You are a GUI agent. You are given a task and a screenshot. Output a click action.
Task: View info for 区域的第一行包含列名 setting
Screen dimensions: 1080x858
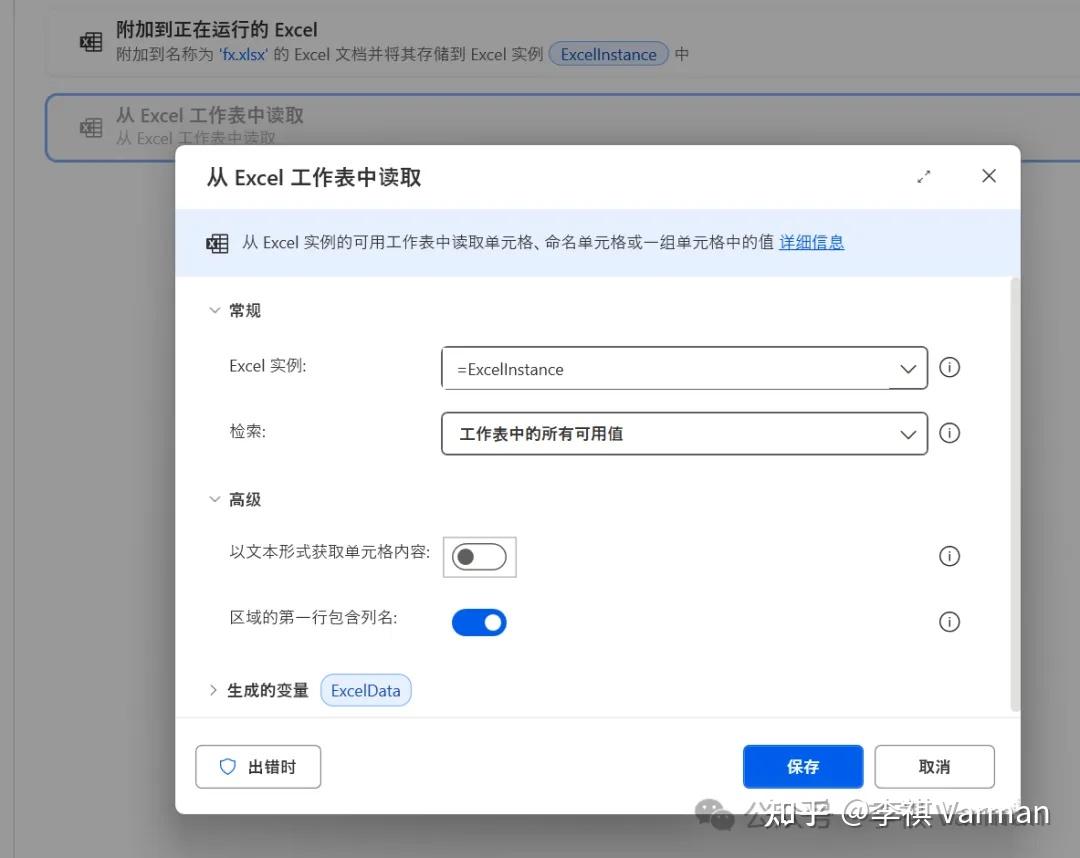click(949, 621)
